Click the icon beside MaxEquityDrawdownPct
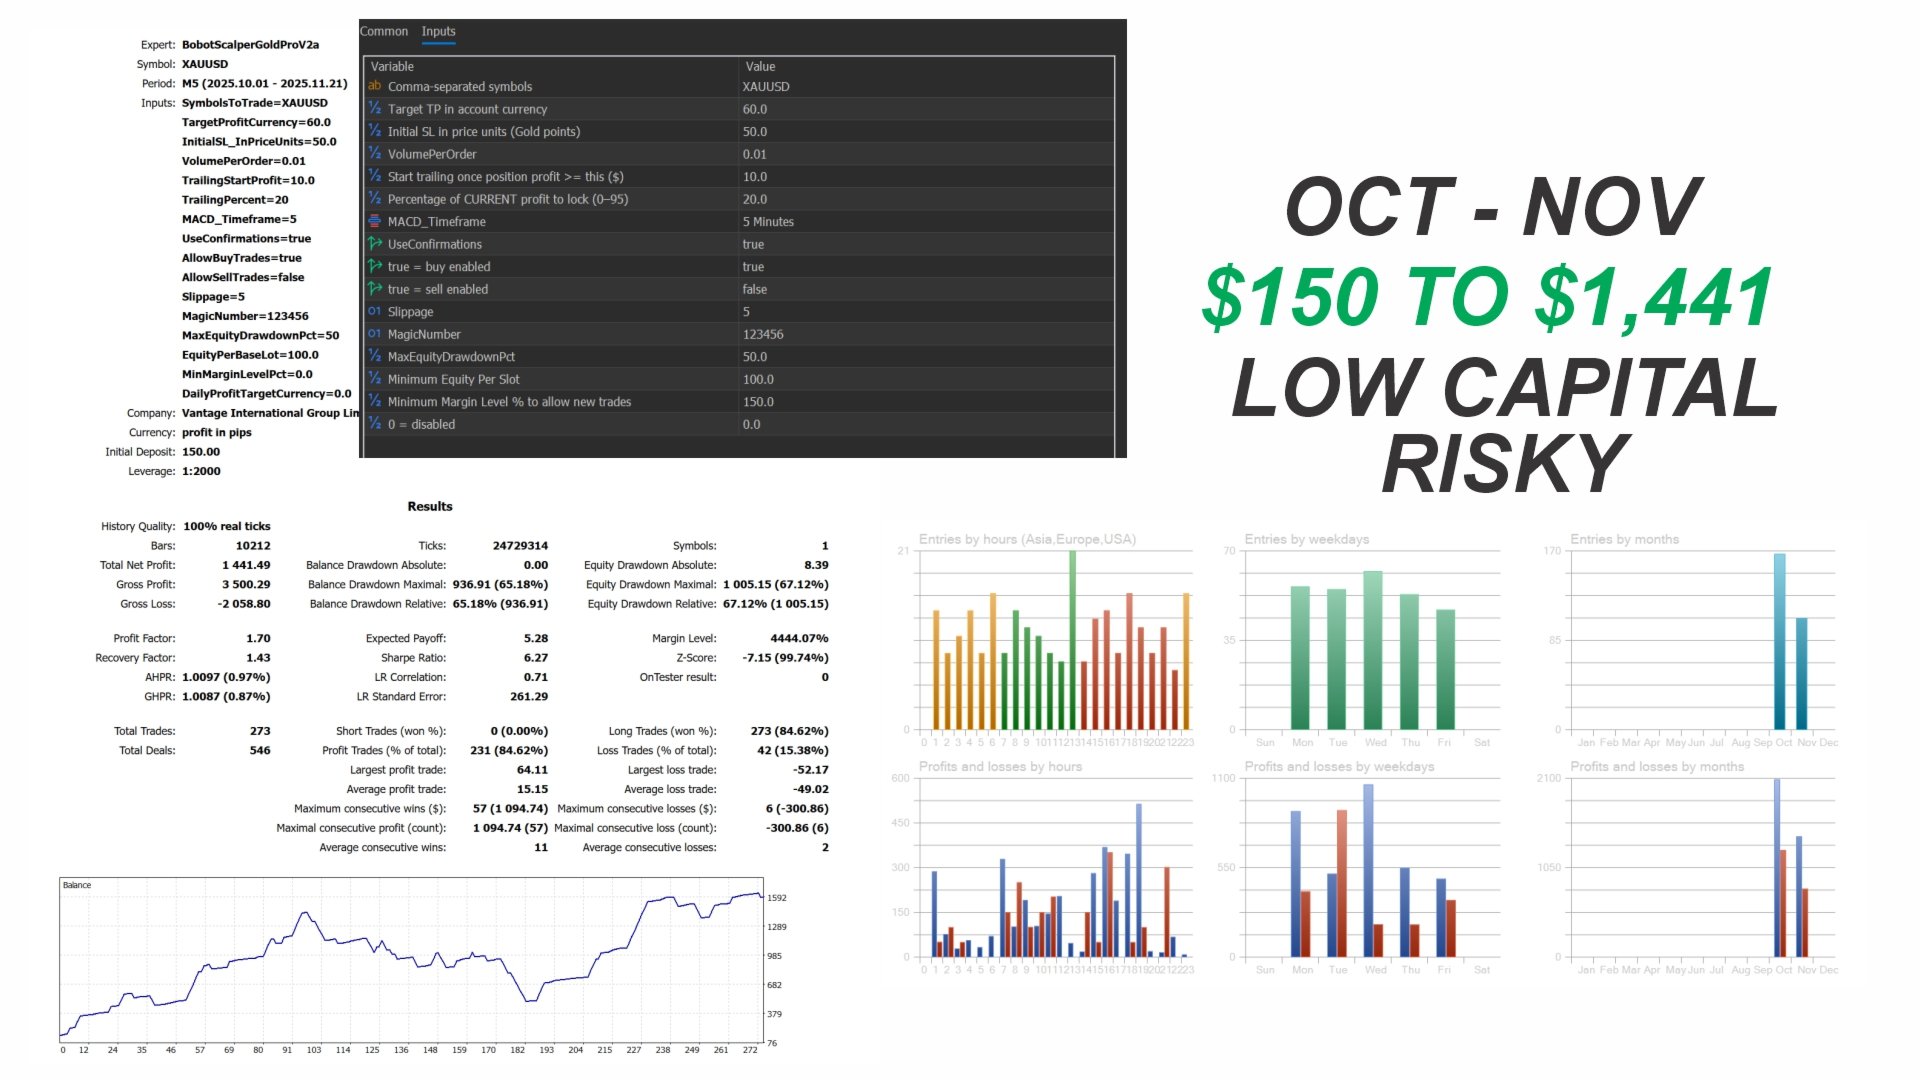Image resolution: width=1920 pixels, height=1080 pixels. coord(375,356)
